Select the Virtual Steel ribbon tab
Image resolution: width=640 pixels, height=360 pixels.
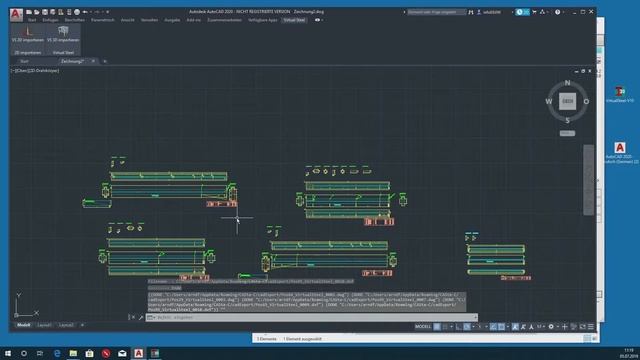click(294, 20)
